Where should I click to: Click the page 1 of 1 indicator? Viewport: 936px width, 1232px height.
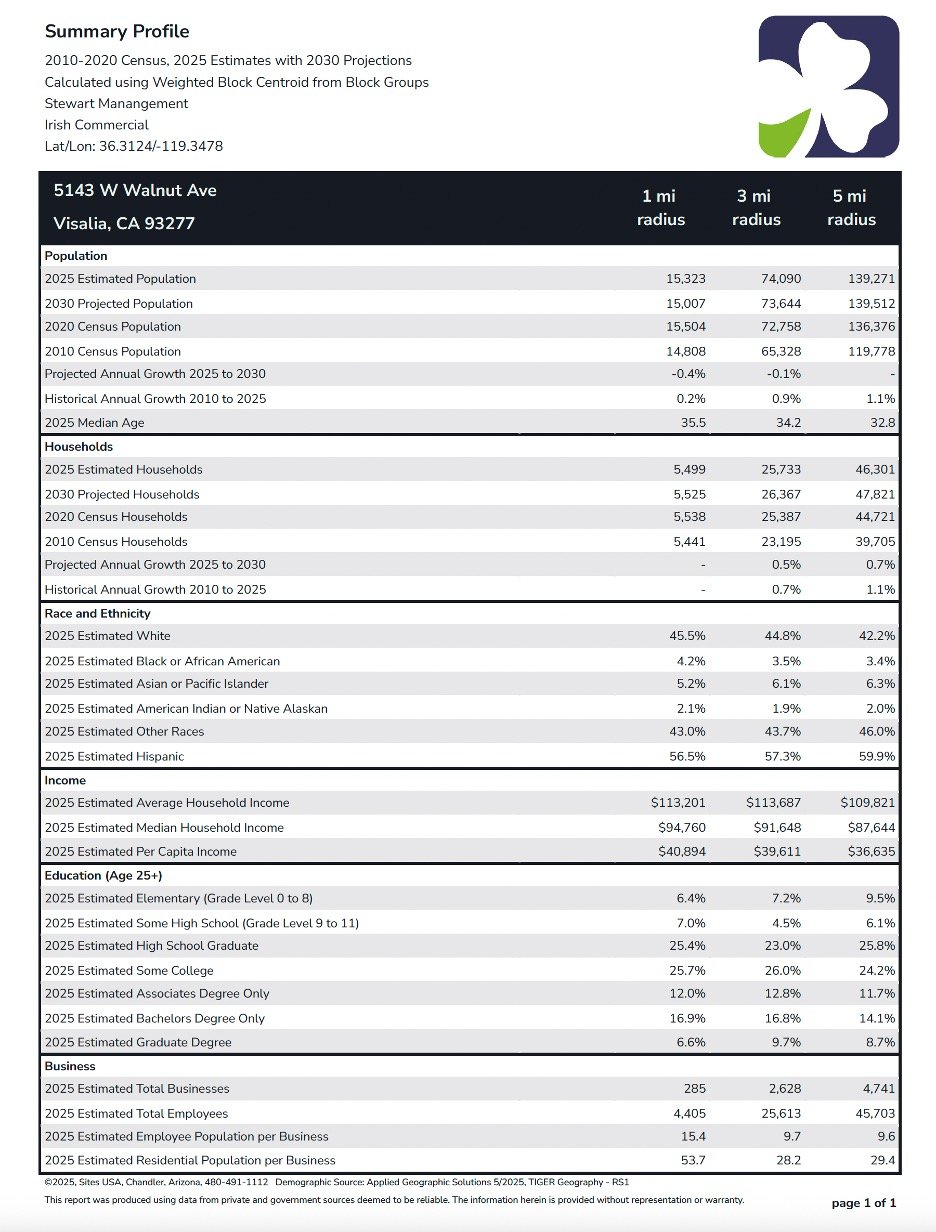click(x=864, y=1203)
